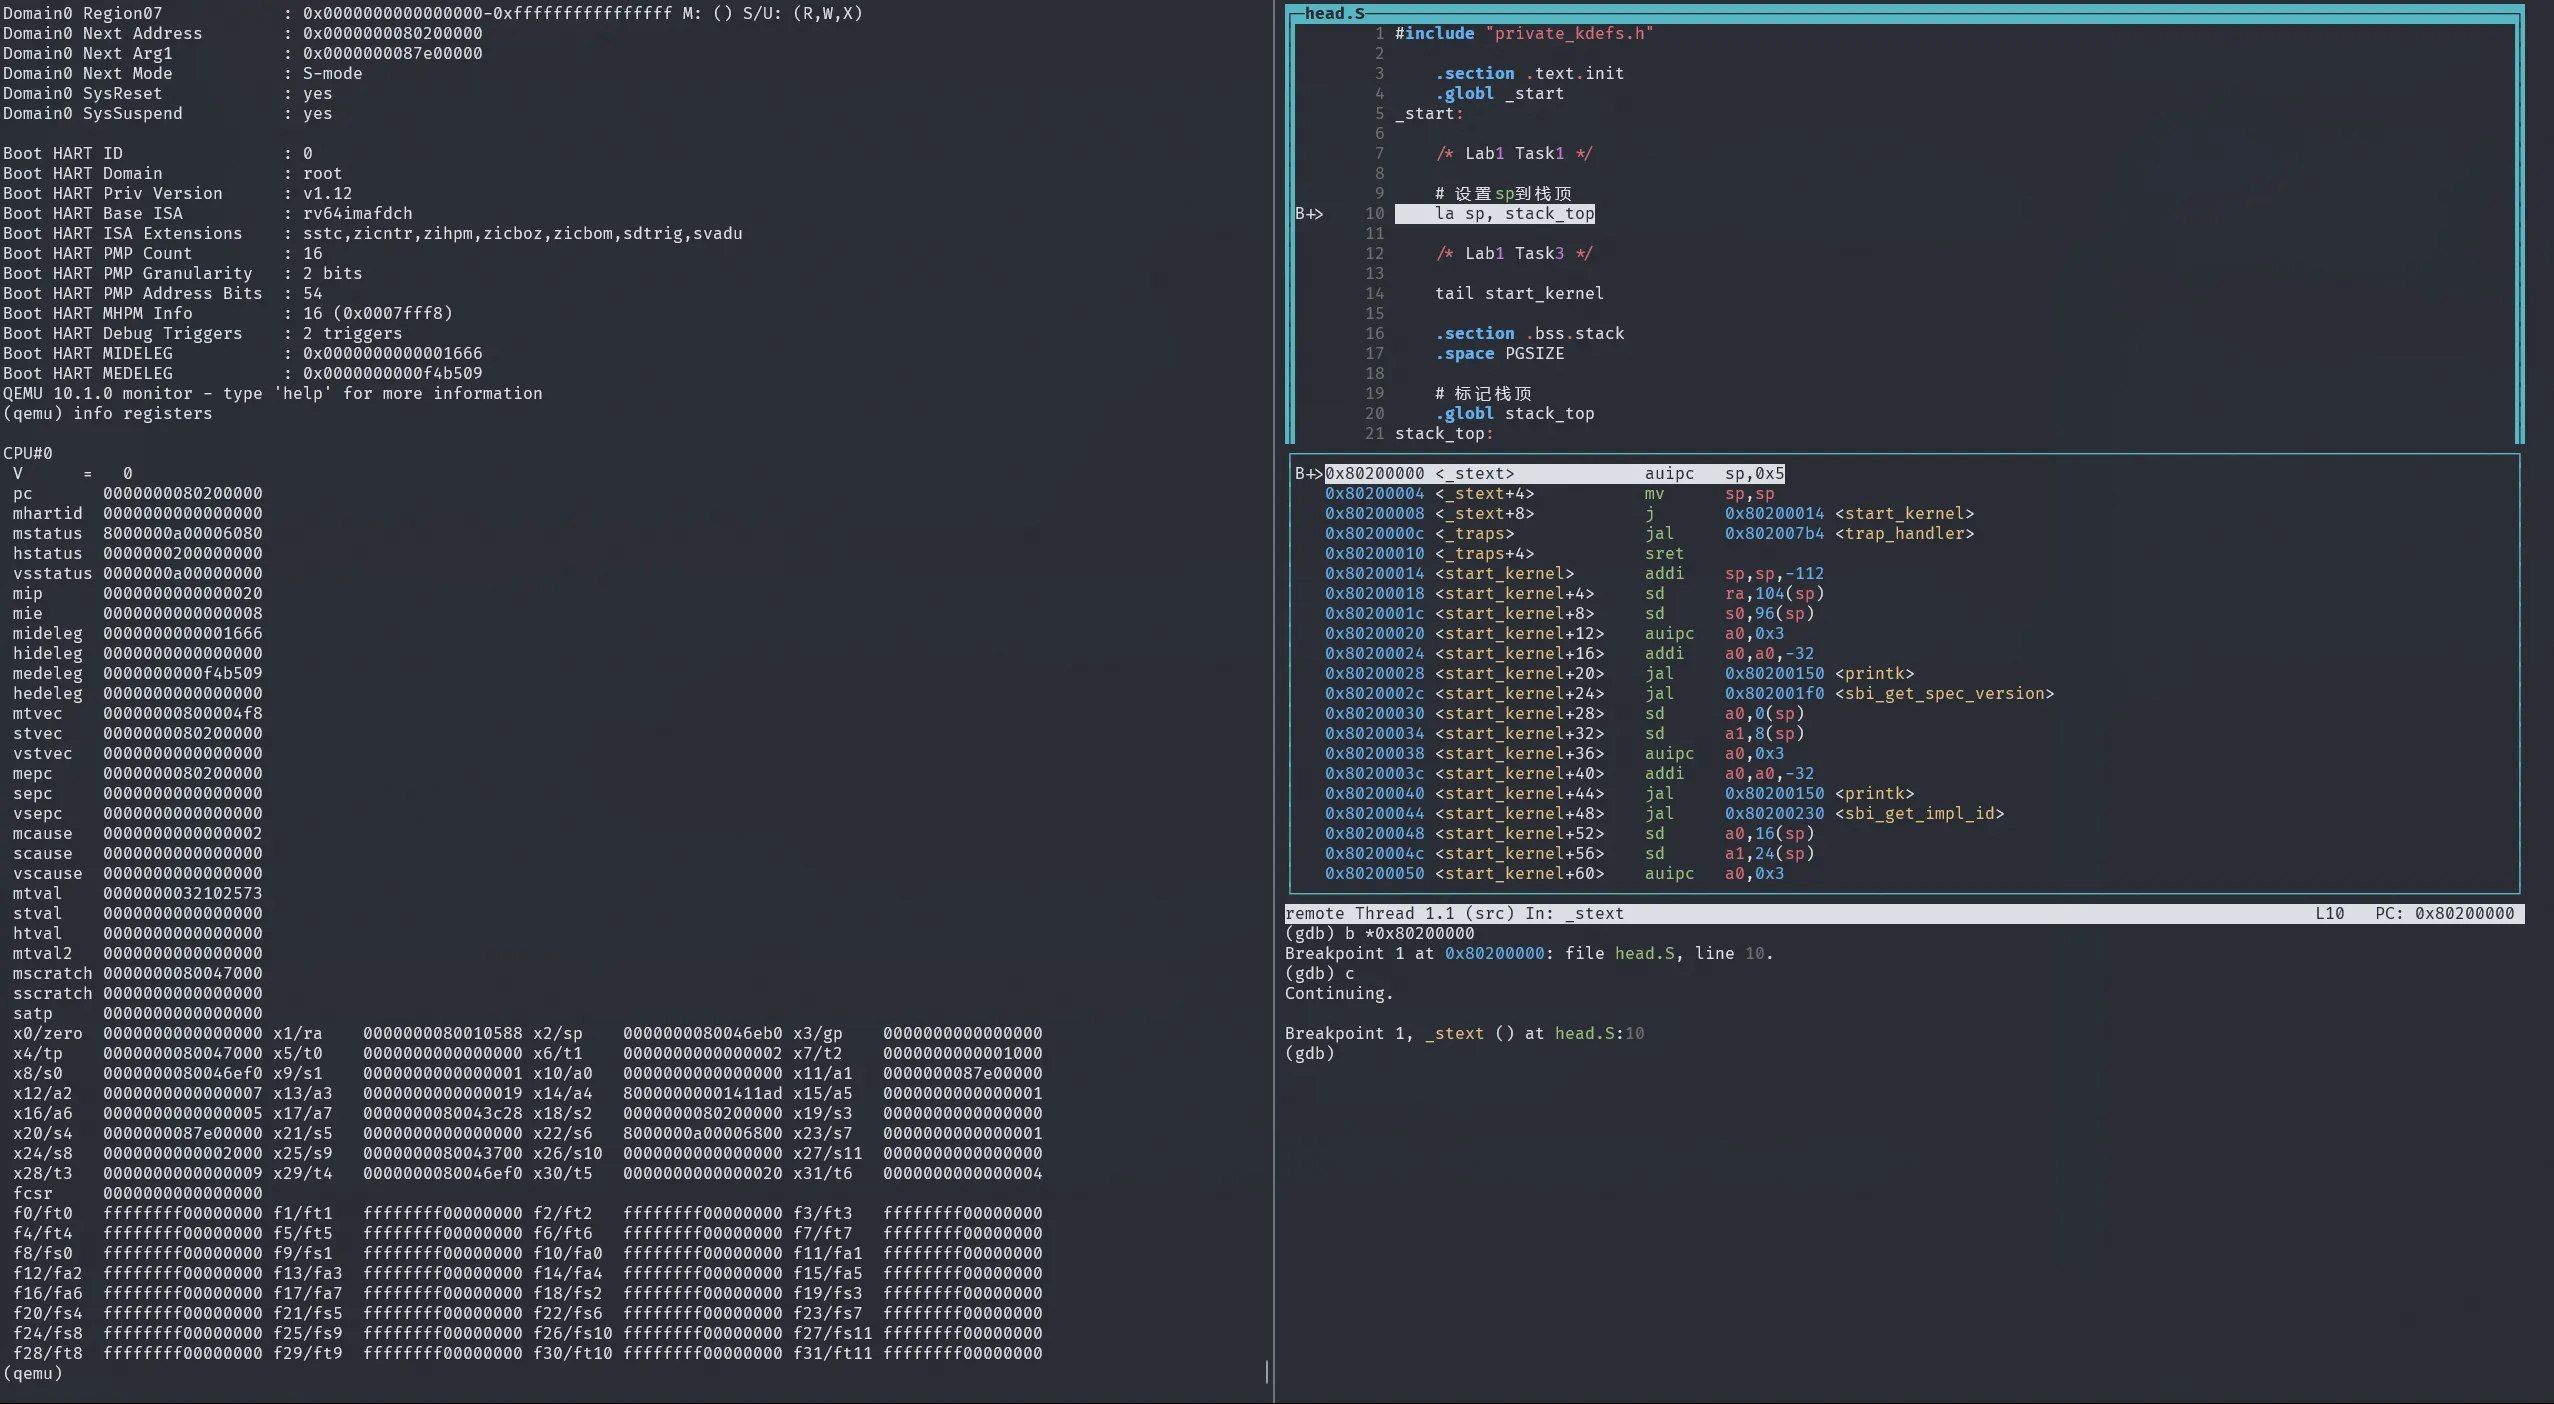Viewport: 2554px width, 1404px height.
Task: Click the B+> marker at address 0x80200000
Action: click(1308, 473)
